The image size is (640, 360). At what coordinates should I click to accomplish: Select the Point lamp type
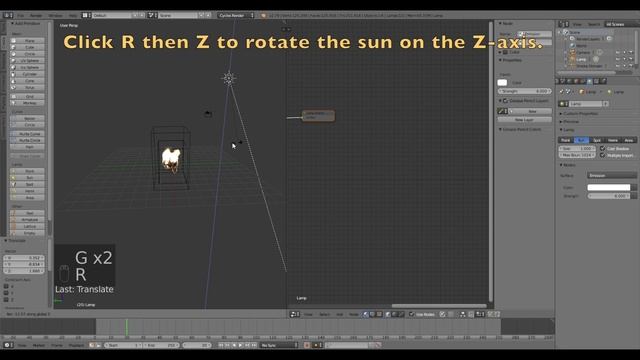point(566,140)
